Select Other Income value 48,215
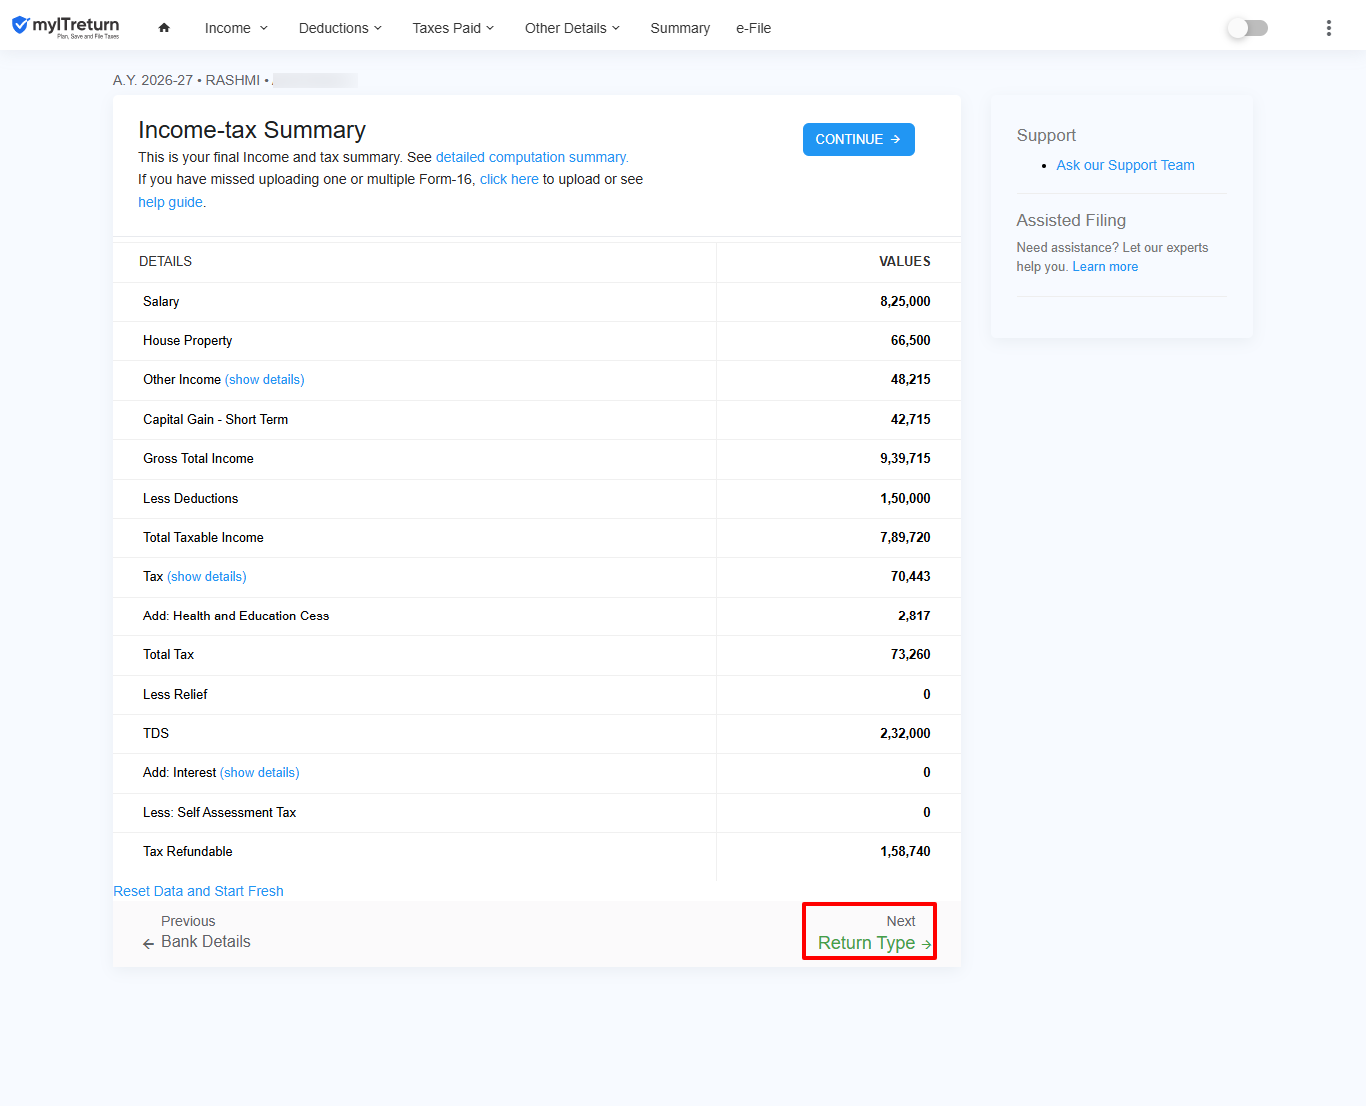 [x=910, y=380]
